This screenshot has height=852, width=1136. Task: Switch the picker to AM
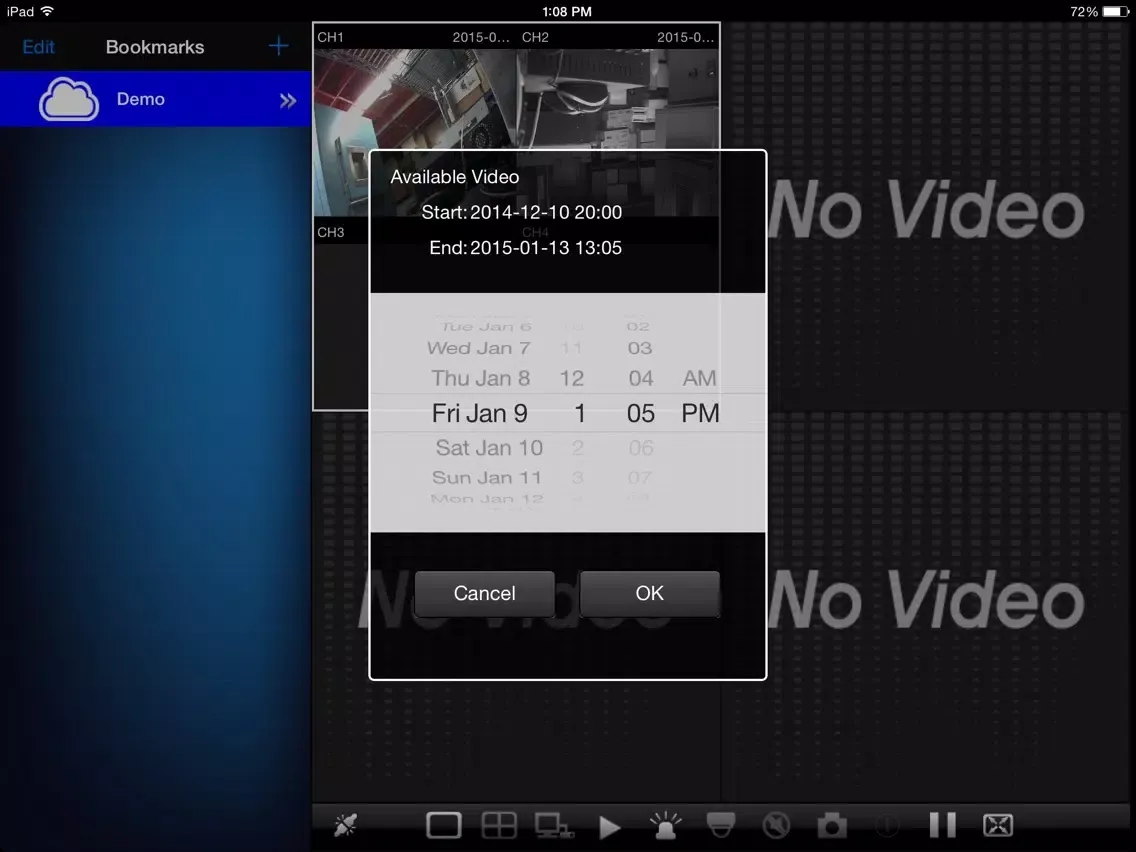point(699,378)
